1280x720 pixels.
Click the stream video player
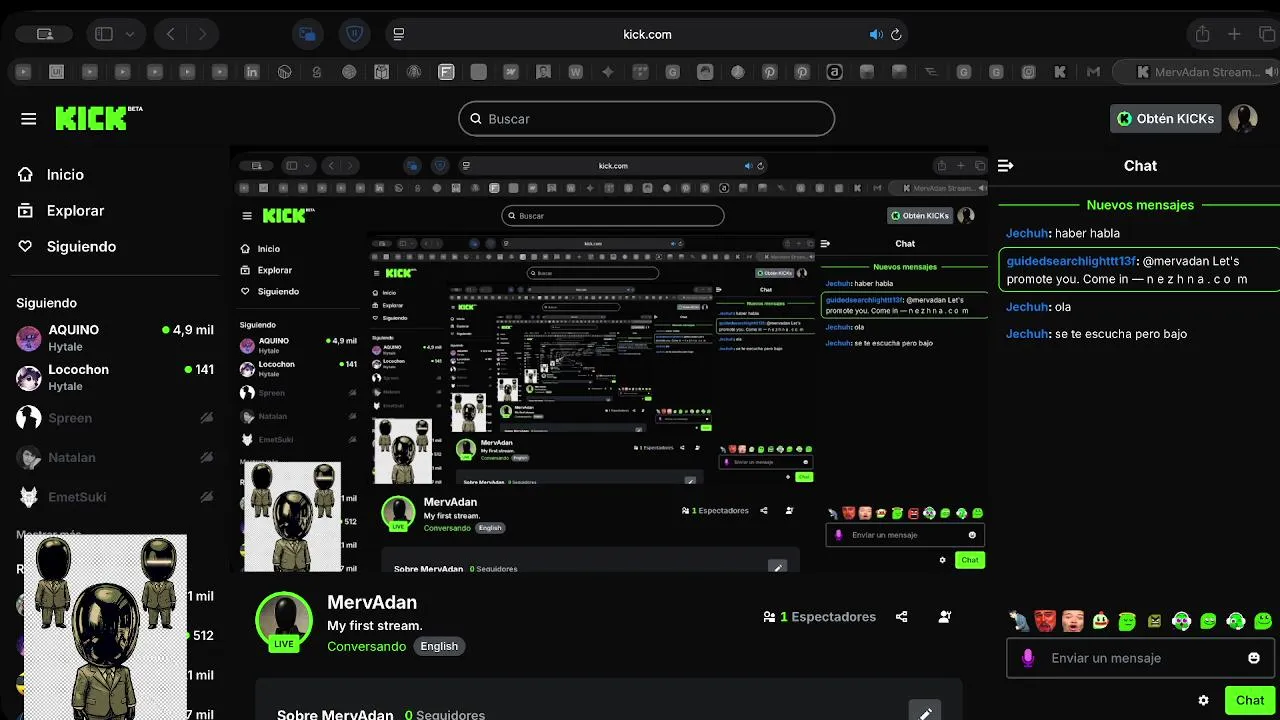point(609,361)
